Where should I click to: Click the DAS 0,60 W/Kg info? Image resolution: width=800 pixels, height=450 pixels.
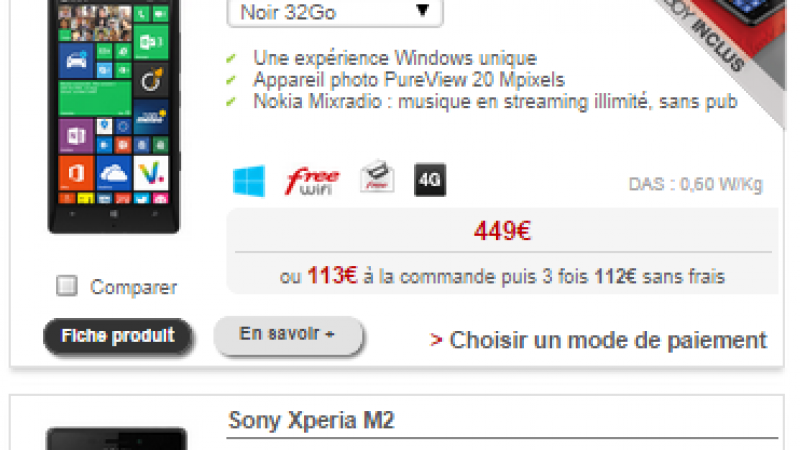tap(695, 184)
